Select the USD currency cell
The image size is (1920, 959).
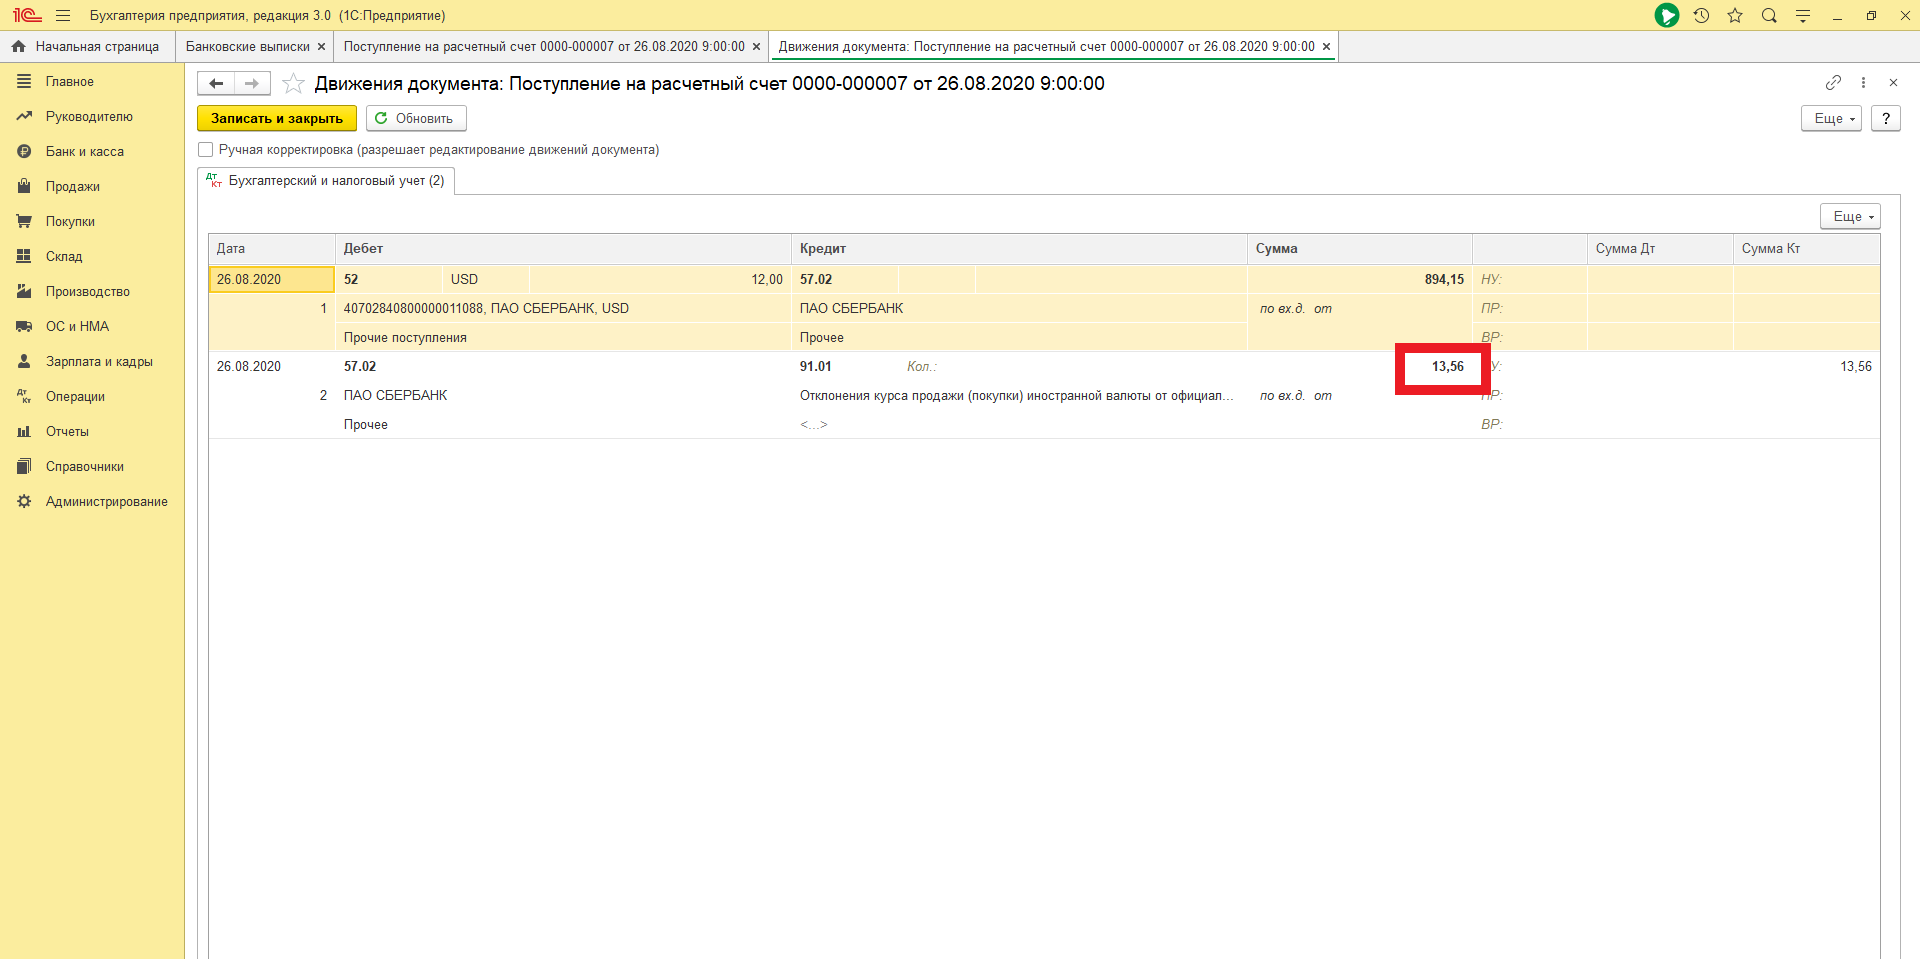[x=485, y=280]
